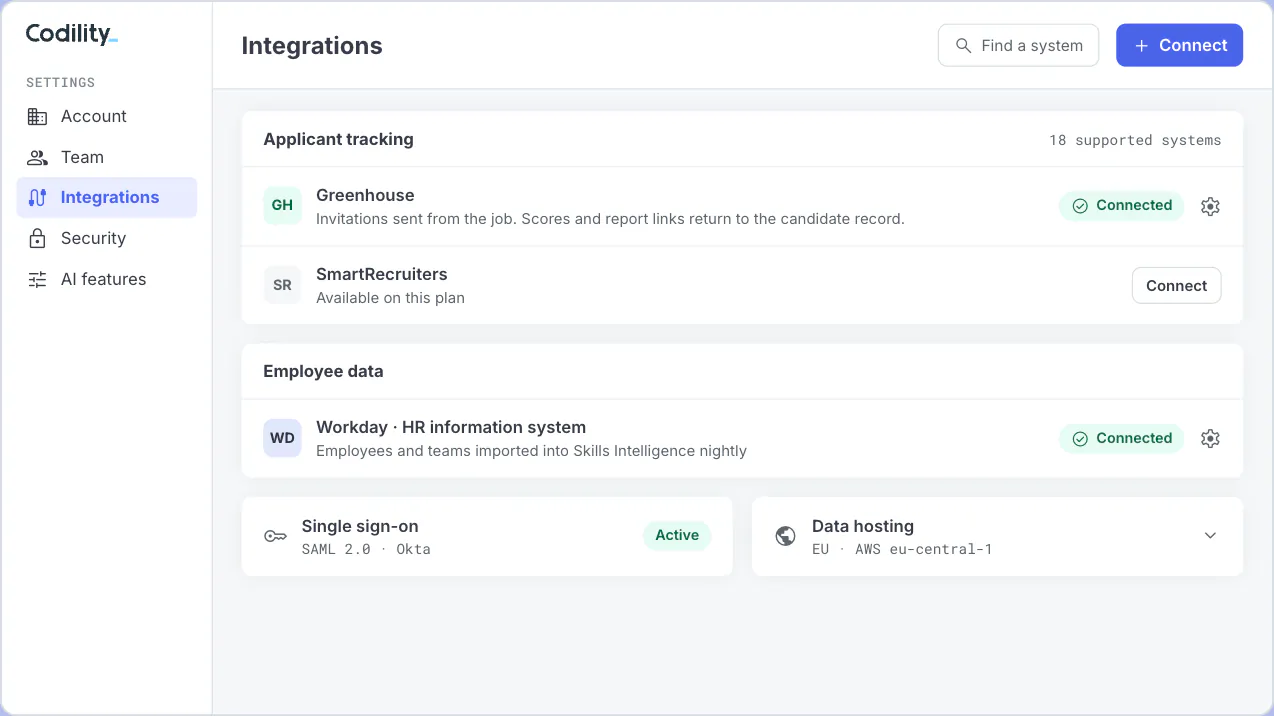The width and height of the screenshot is (1274, 716).
Task: Click the Integrations page title
Action: (312, 46)
